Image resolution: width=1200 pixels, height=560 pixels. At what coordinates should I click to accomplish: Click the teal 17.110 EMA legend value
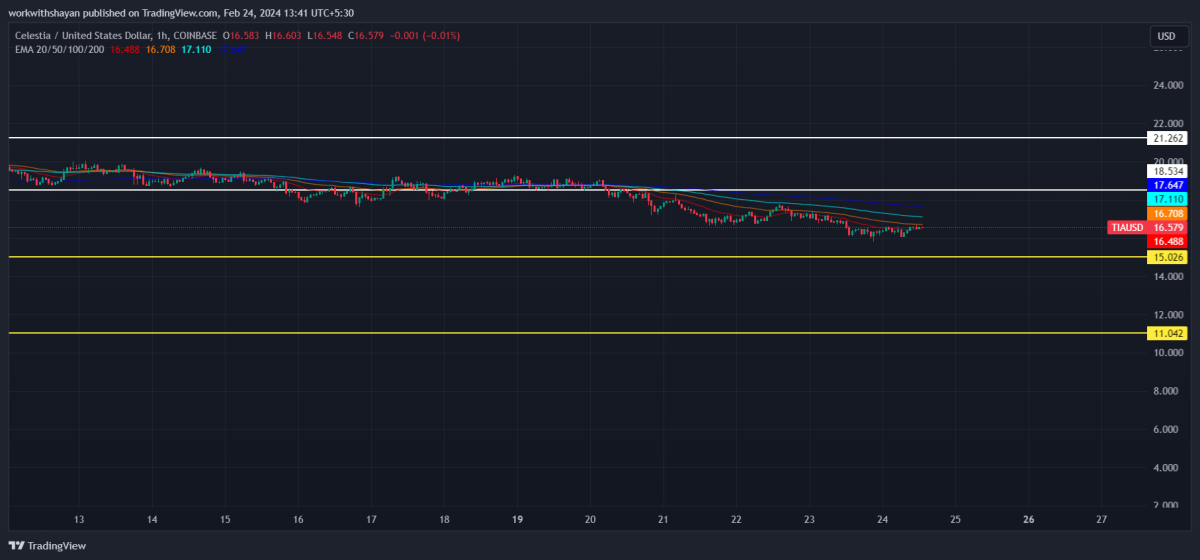198,48
